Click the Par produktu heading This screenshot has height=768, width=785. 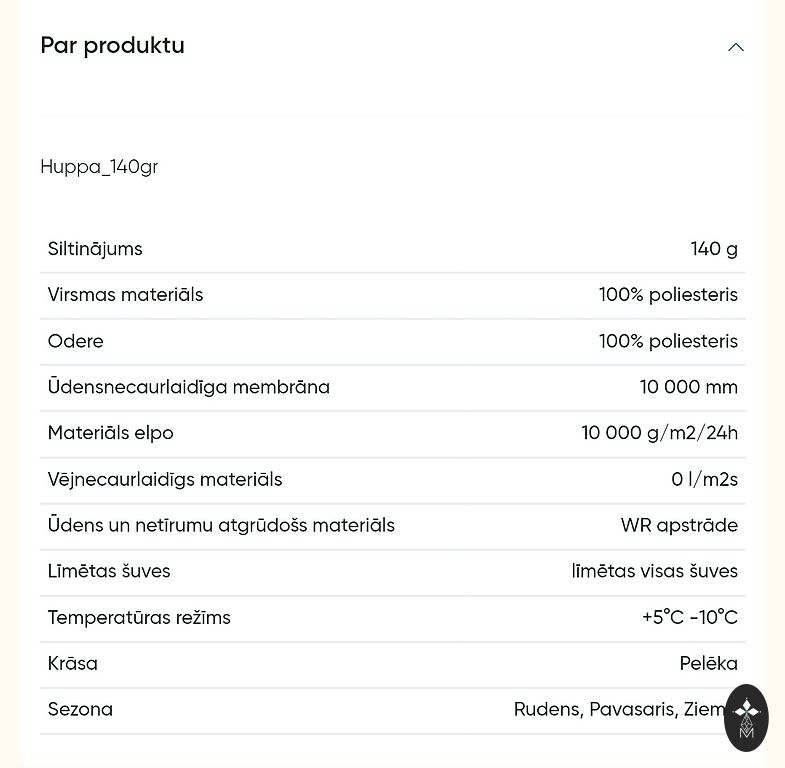tap(112, 46)
